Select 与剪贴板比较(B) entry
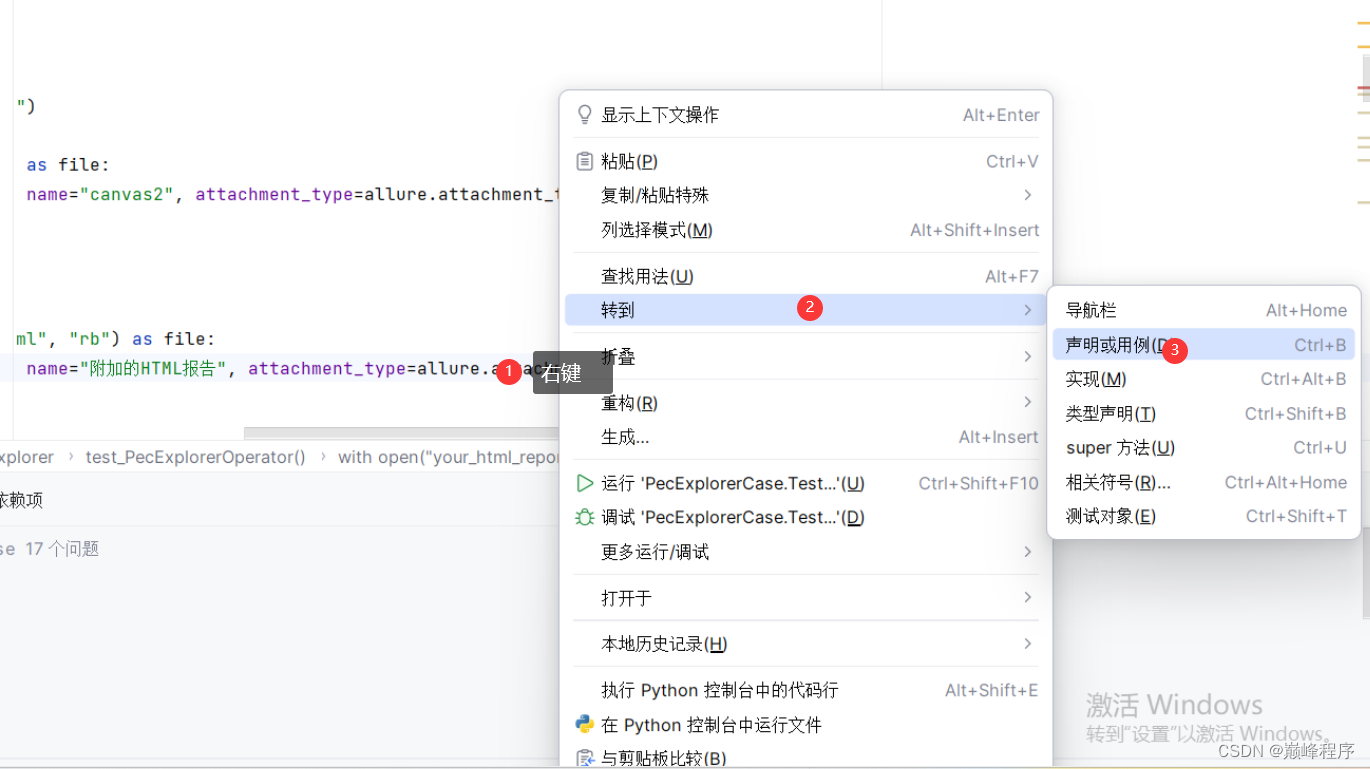Screen dimensions: 1370x769 tap(806, 758)
